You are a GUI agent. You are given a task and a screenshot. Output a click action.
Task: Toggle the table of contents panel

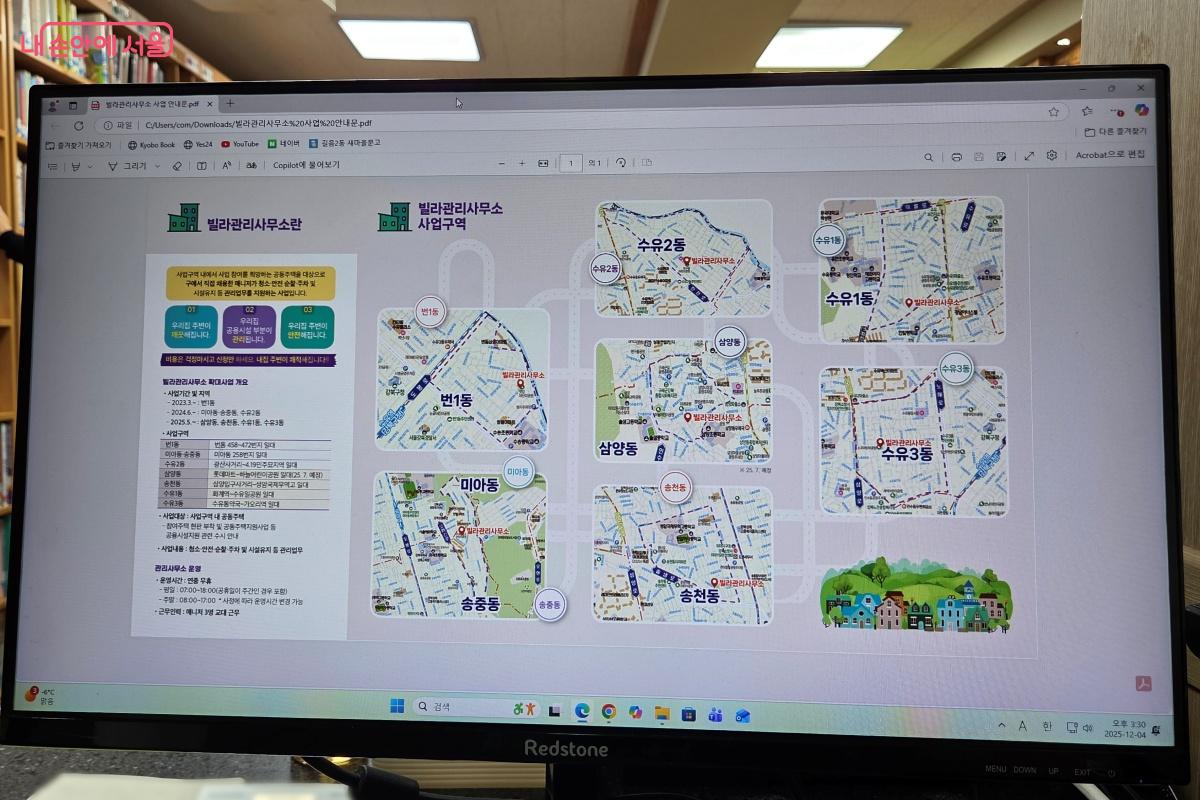coord(51,165)
